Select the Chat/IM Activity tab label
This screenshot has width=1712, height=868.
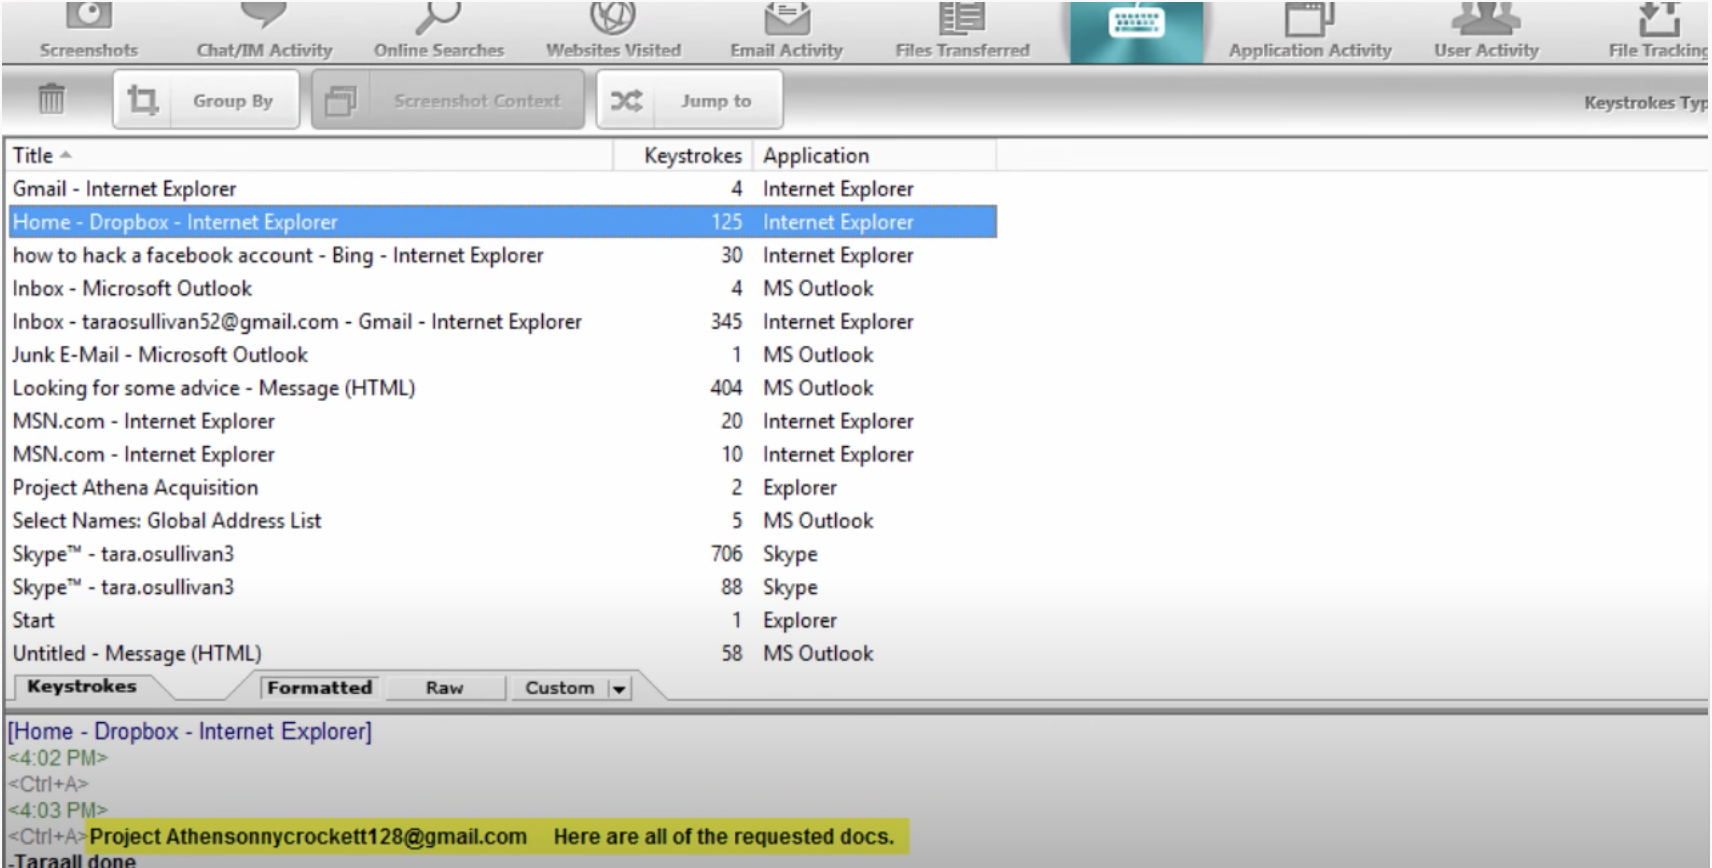264,50
